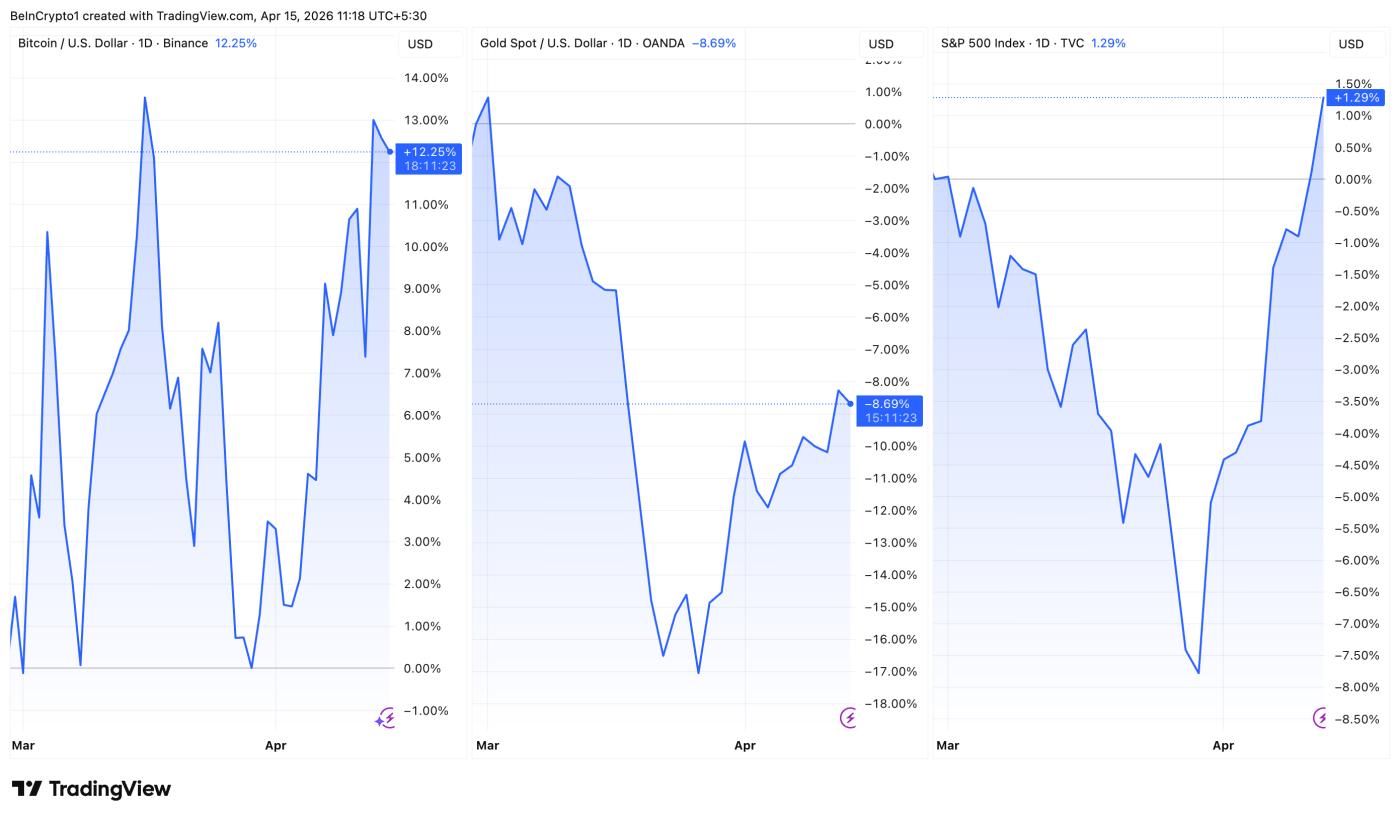Click −8.69% change value in Gold header
The width and height of the screenshot is (1400, 819).
tap(714, 43)
